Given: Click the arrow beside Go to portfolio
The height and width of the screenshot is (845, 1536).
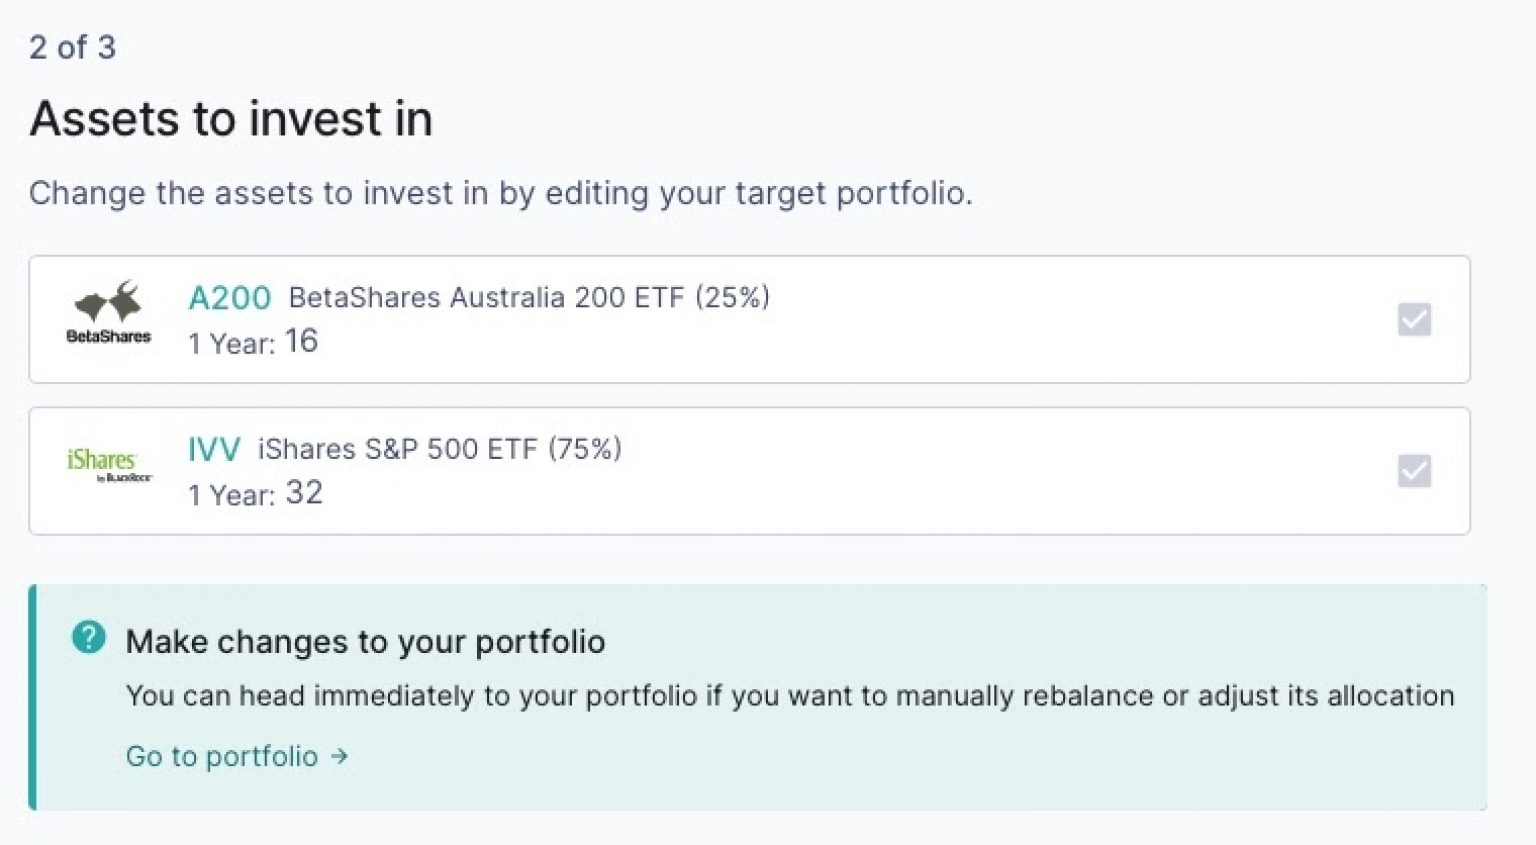Looking at the screenshot, I should click(339, 757).
